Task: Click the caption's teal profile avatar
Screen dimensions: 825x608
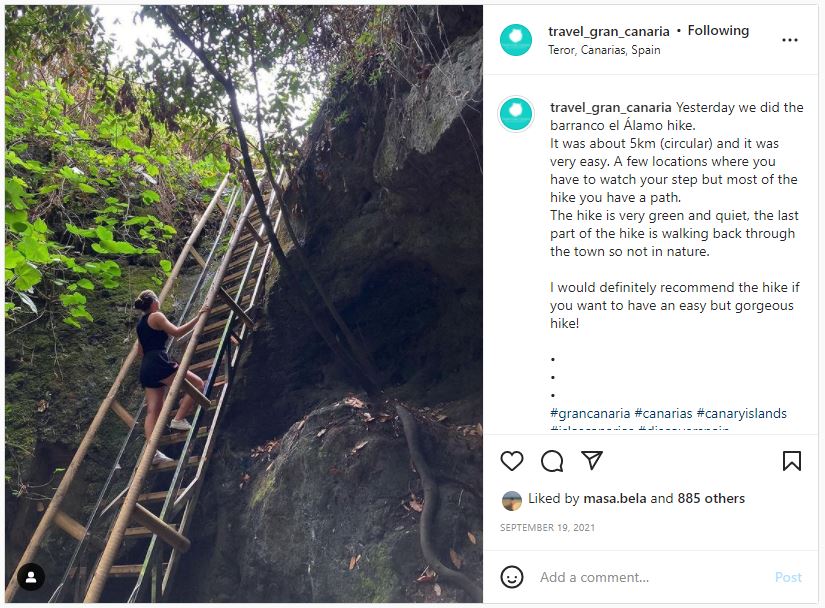Action: pos(516,114)
